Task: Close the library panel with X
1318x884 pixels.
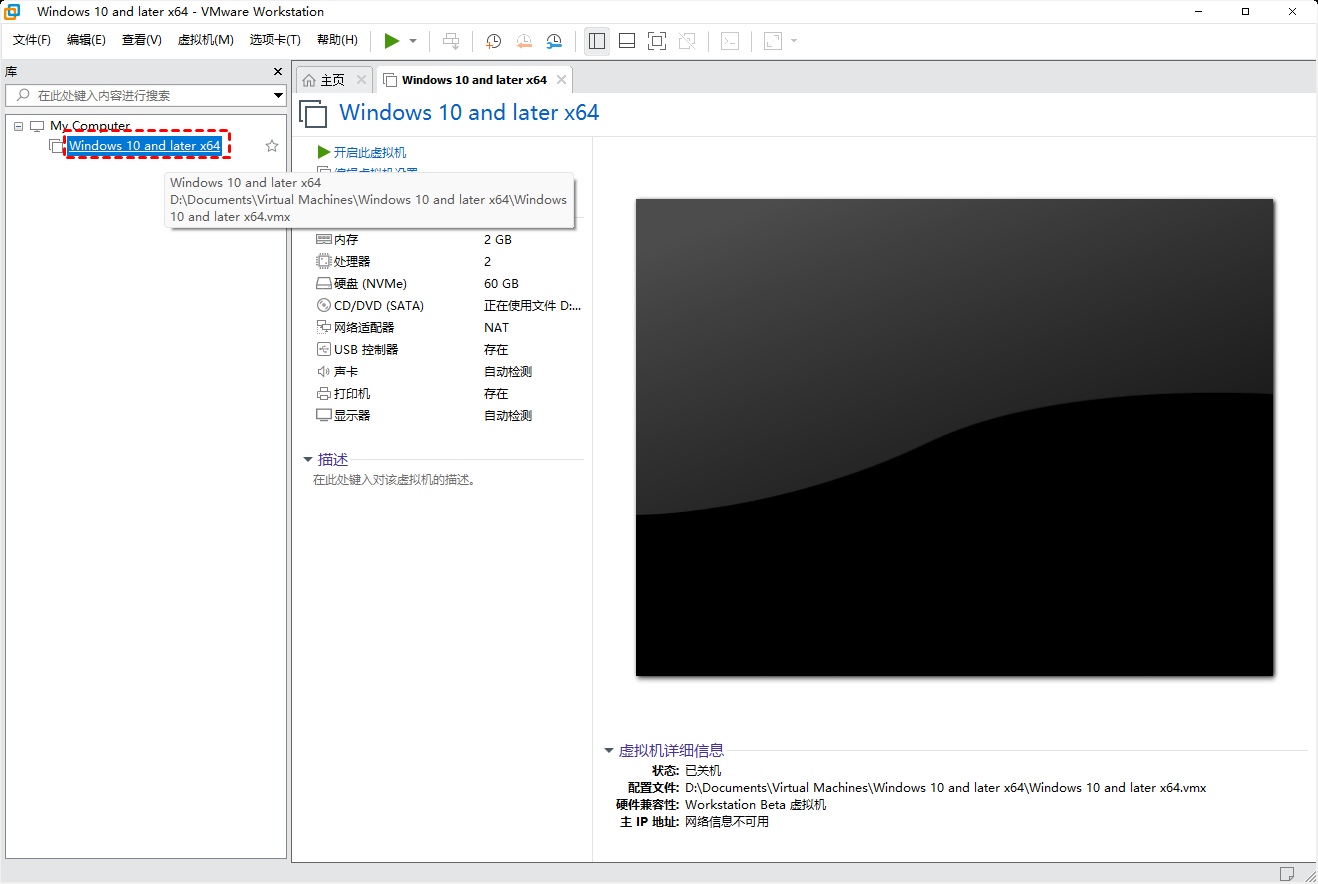Action: coord(278,72)
